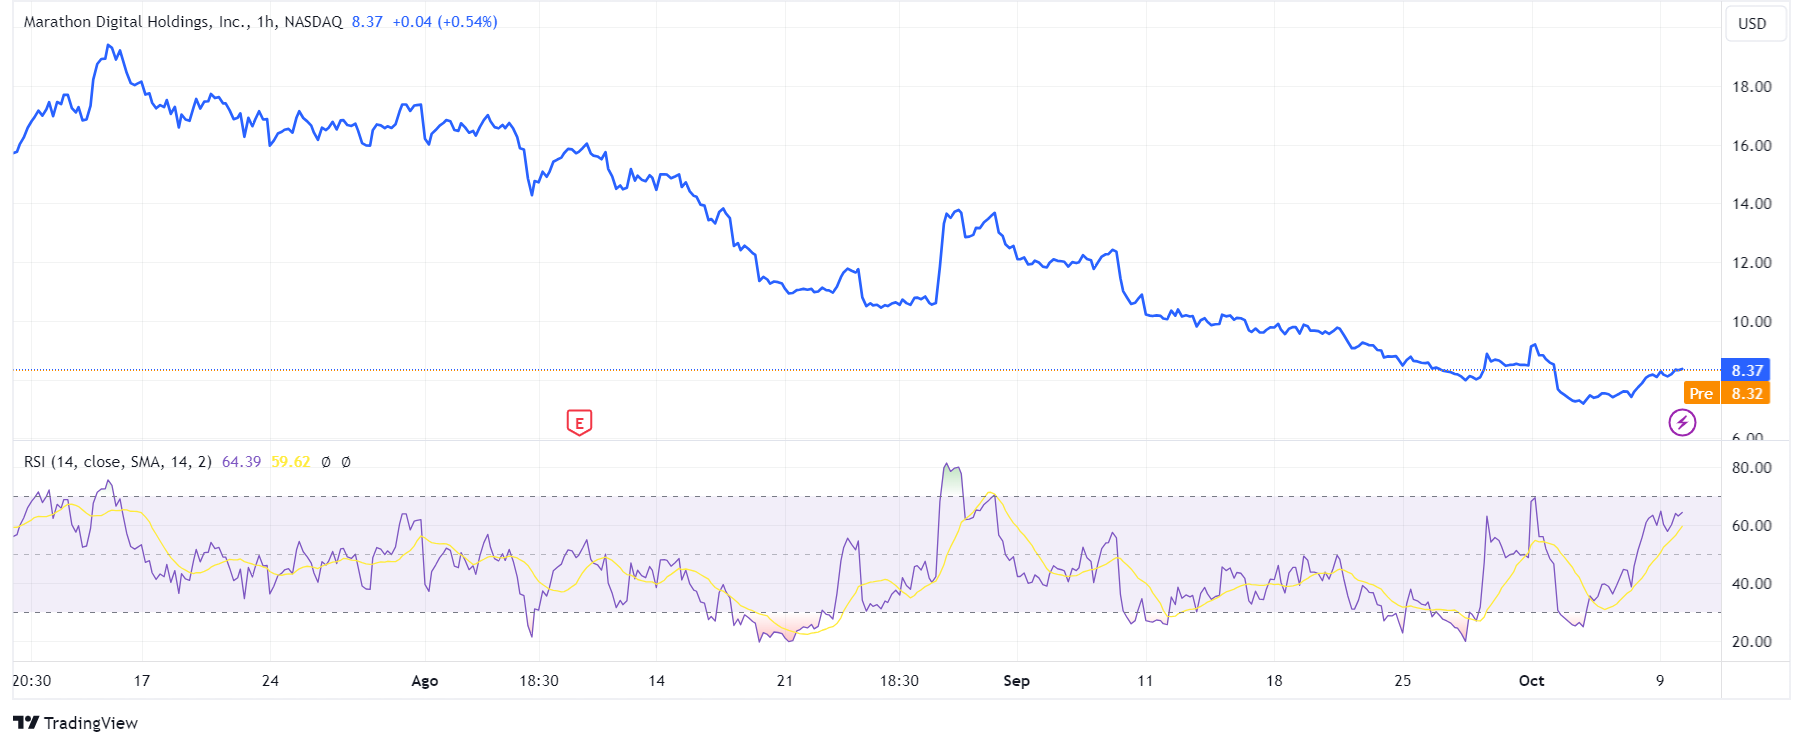The height and width of the screenshot is (746, 1803).
Task: Click the blue 8.37 price label
Action: tap(1745, 370)
